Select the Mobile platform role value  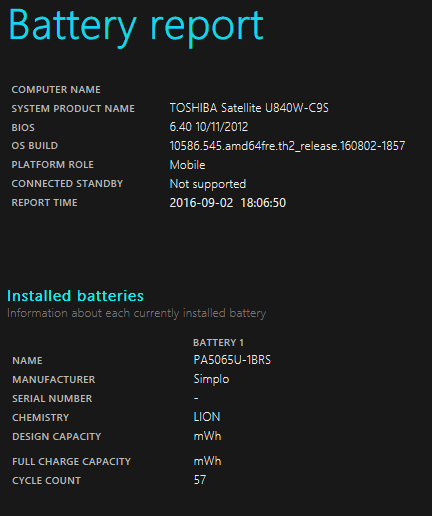(187, 165)
